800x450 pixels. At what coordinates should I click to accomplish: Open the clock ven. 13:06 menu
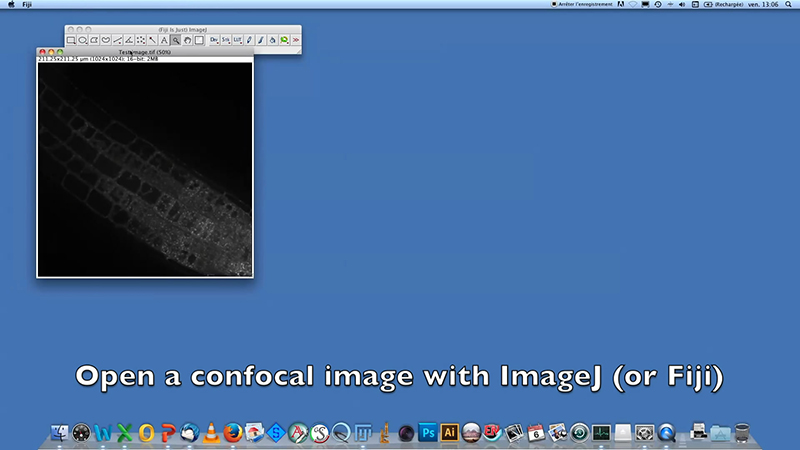point(763,5)
